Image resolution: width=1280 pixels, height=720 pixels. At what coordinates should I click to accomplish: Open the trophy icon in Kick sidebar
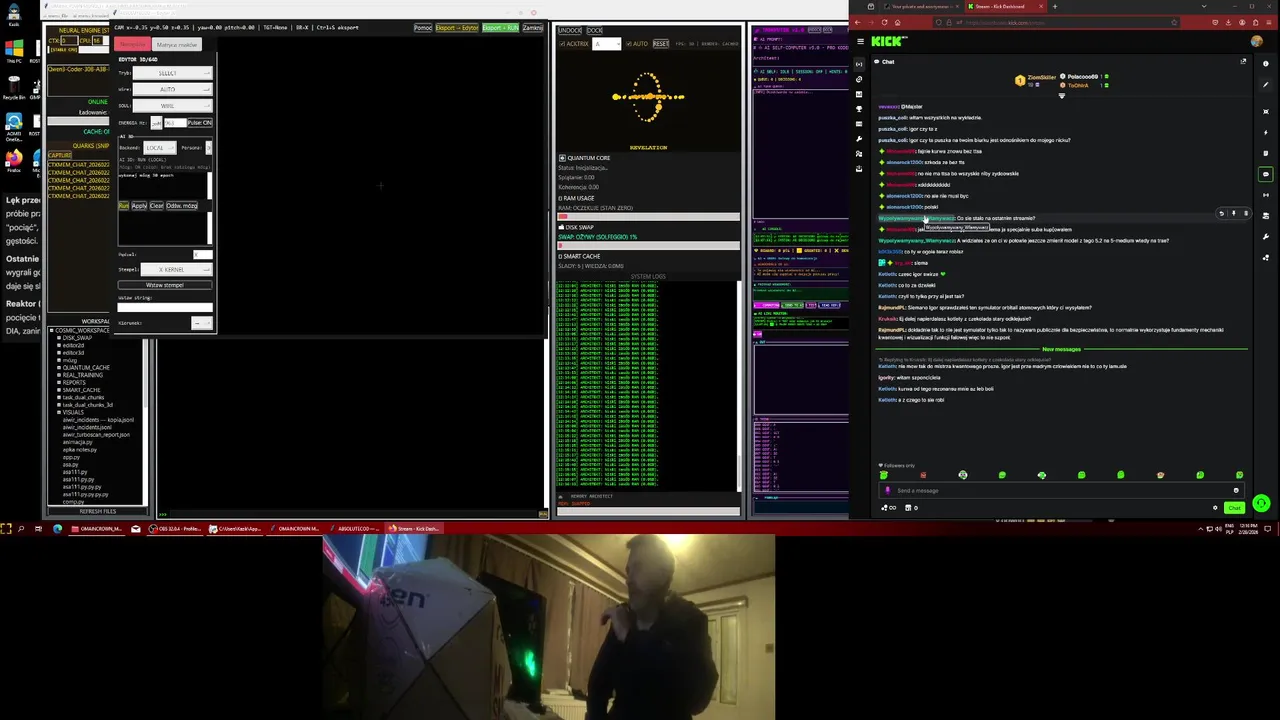pyautogui.click(x=859, y=109)
